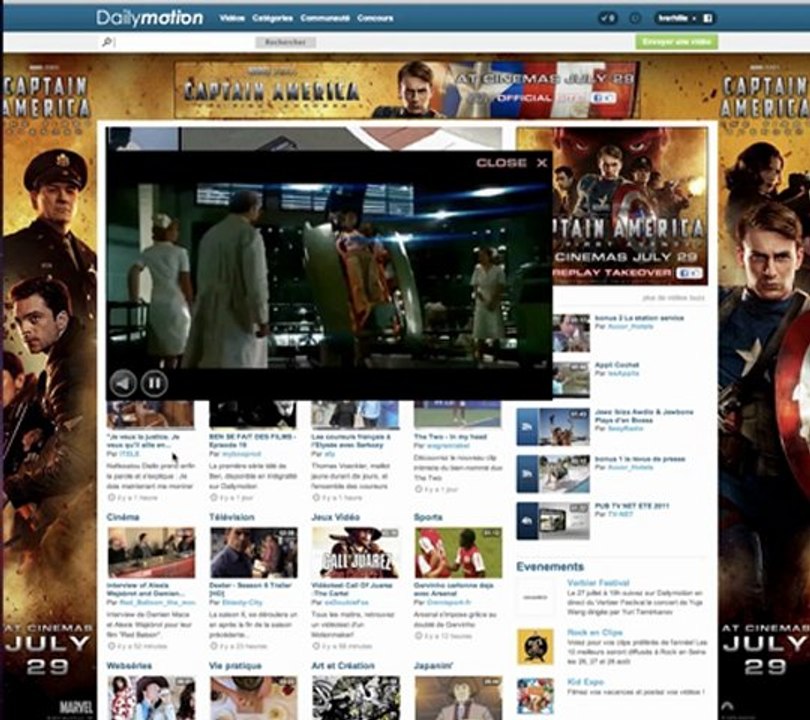Click the 4h badge beside PUB TV NET video
This screenshot has width=810, height=720.
(x=527, y=521)
